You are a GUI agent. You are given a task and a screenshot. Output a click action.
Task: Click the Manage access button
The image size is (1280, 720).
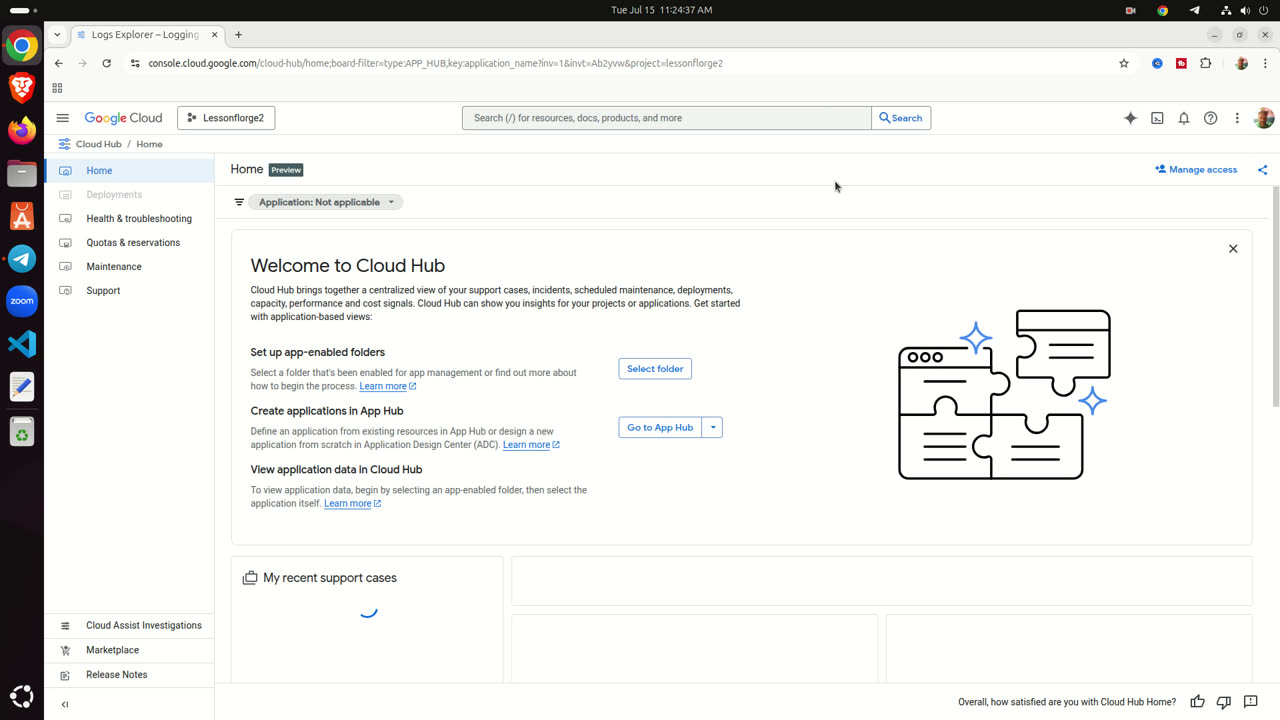point(1196,170)
